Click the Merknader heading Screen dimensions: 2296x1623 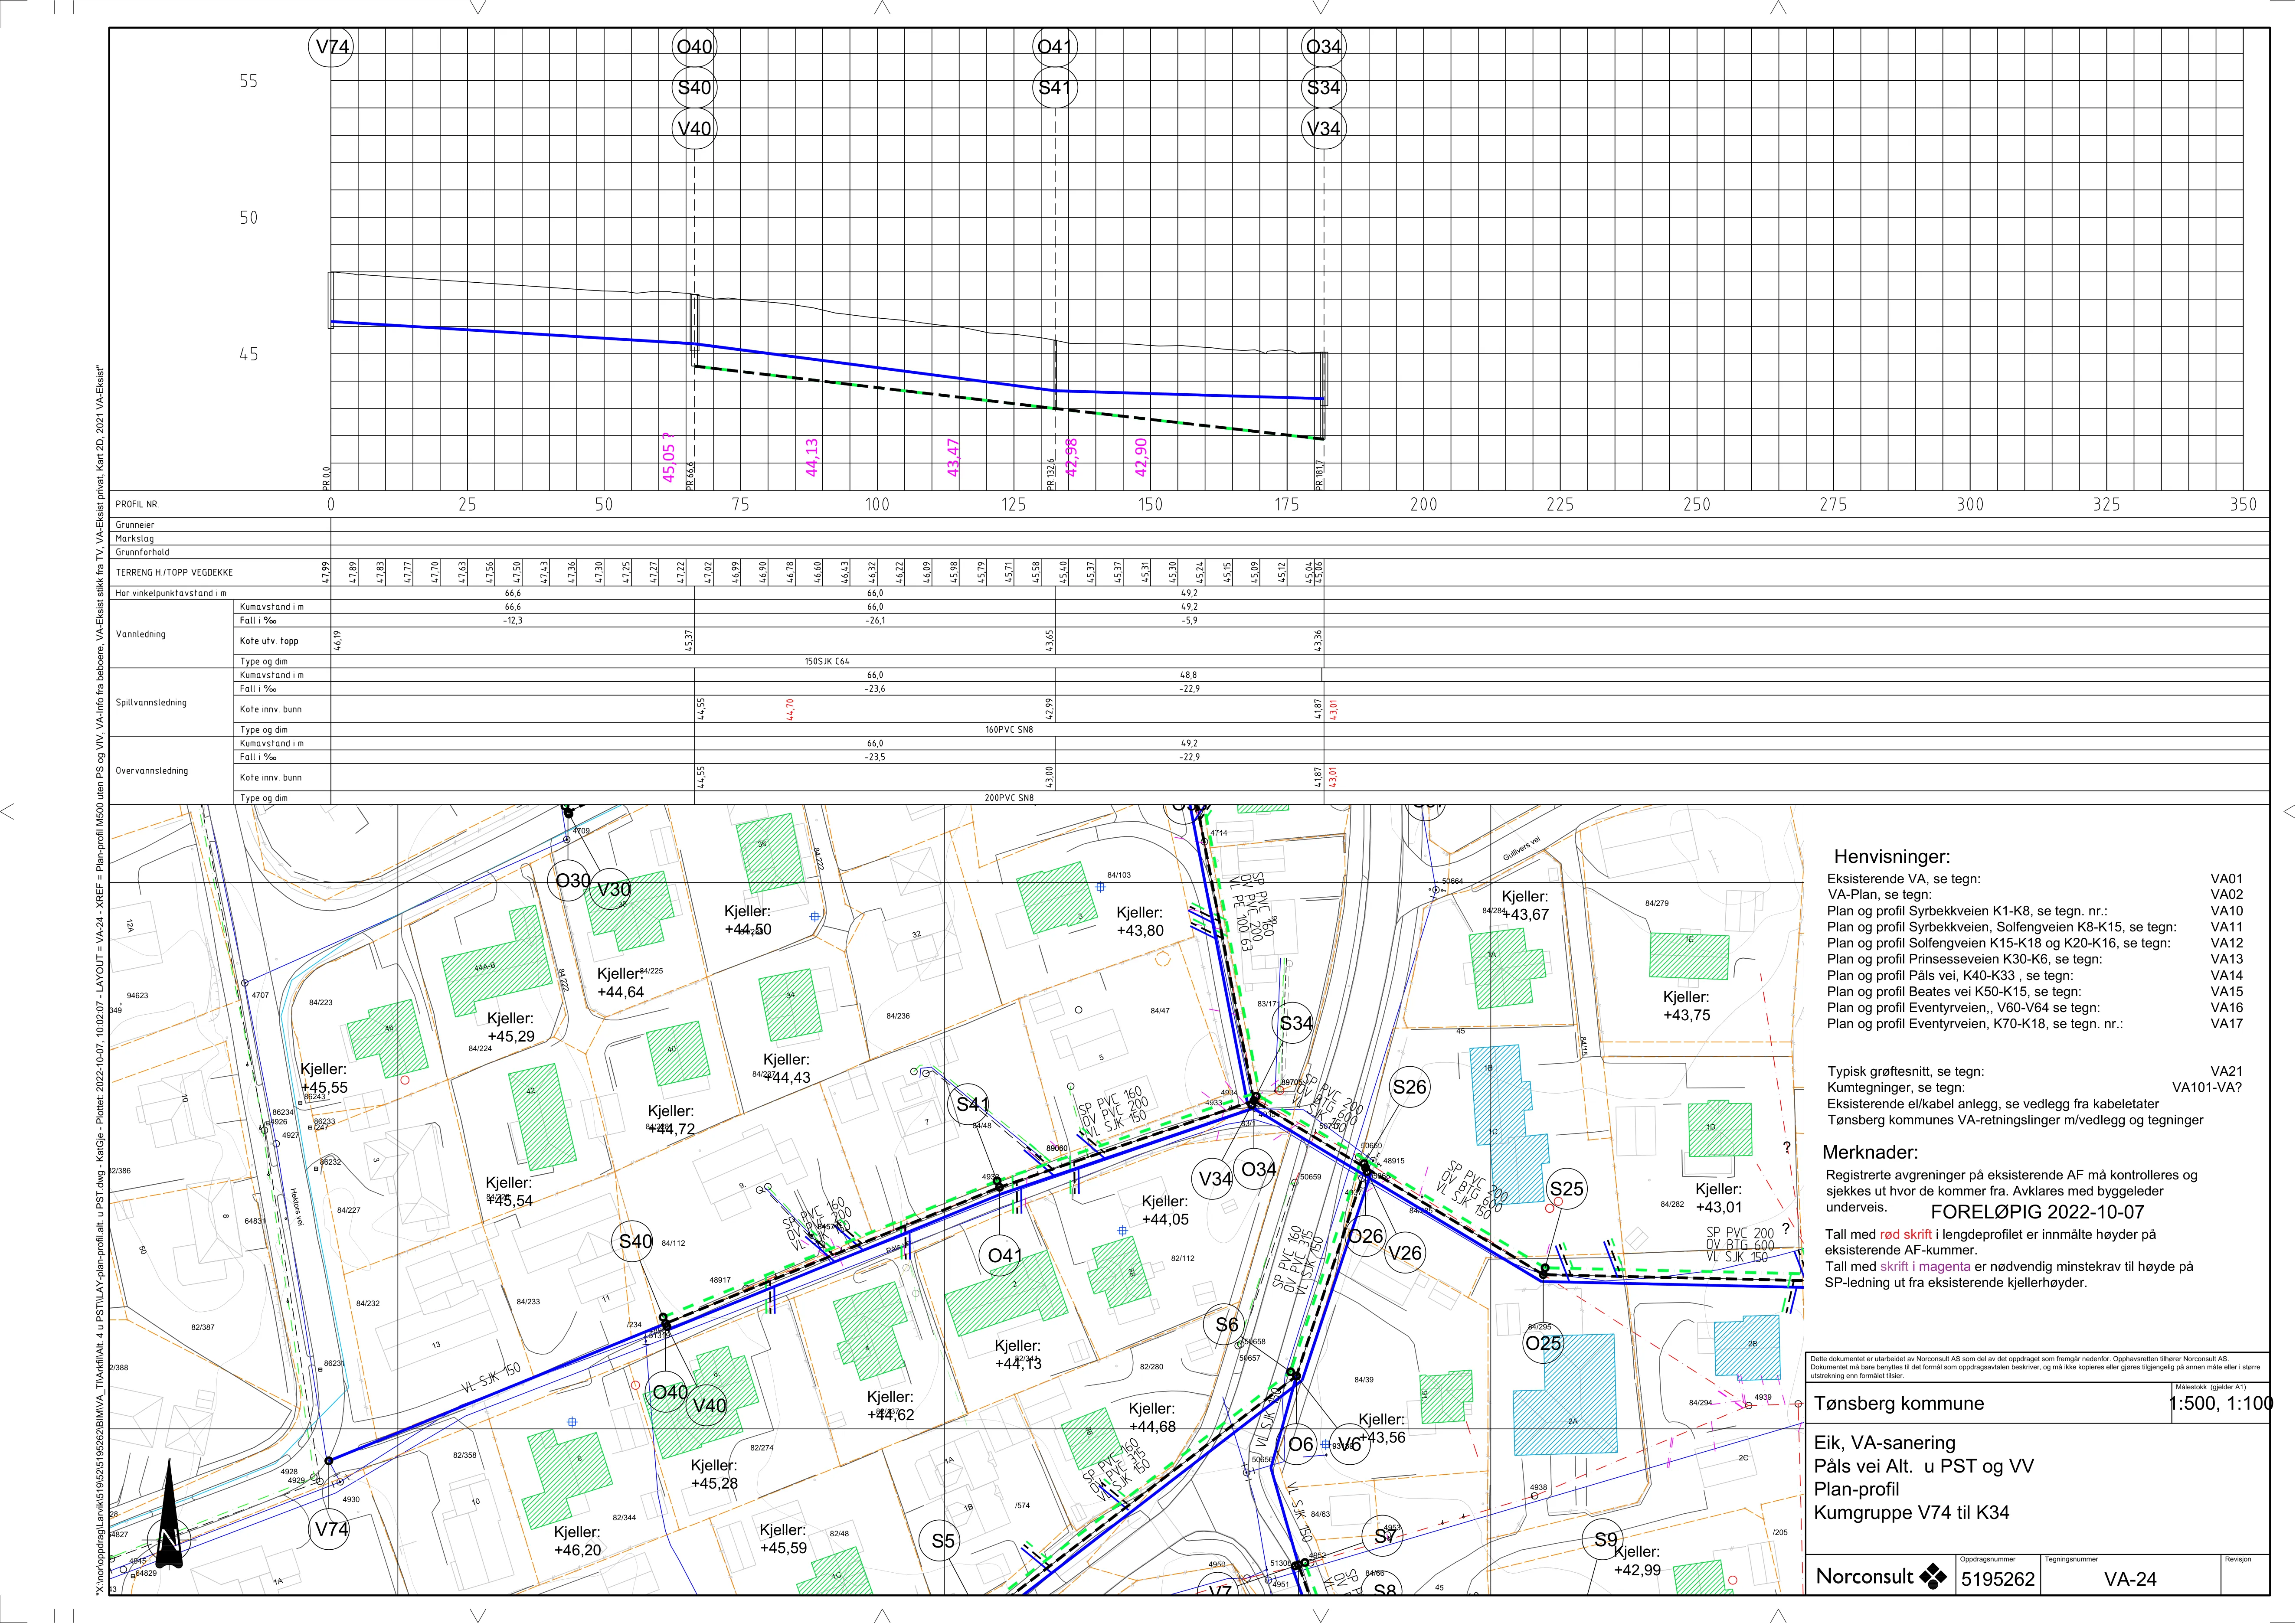pos(1870,1152)
